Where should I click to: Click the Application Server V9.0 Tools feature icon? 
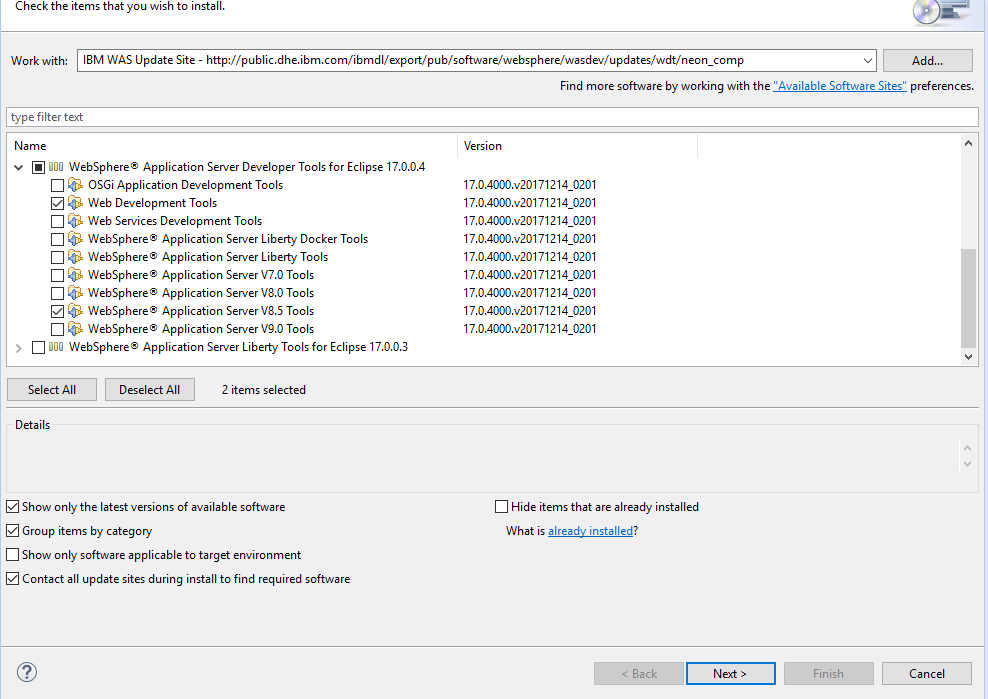[76, 328]
